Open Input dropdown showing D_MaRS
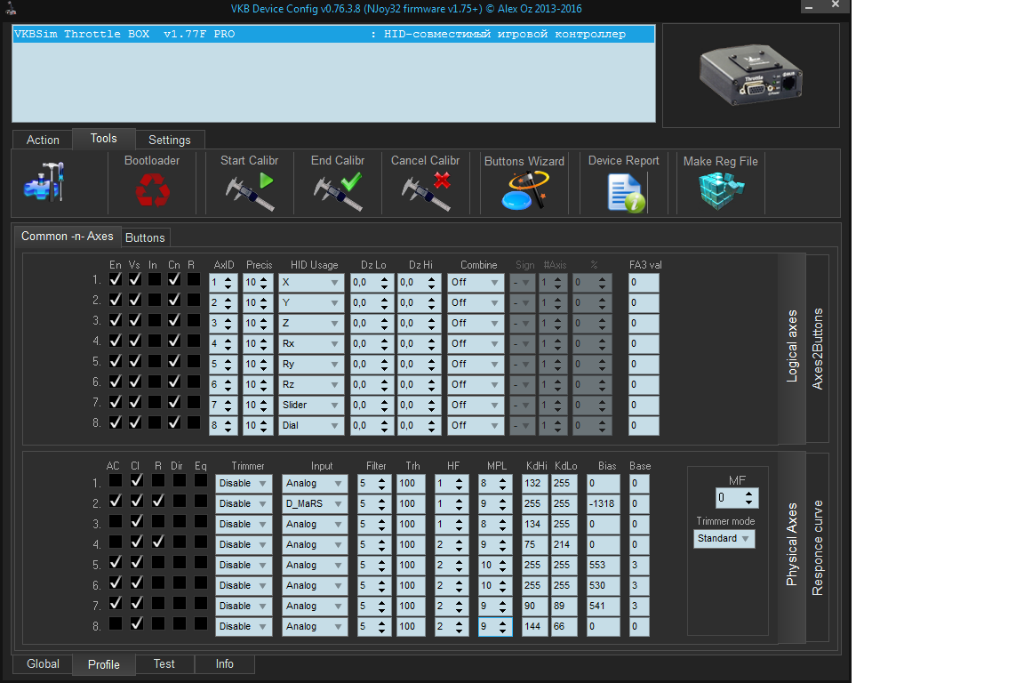Image resolution: width=1024 pixels, height=683 pixels. [x=315, y=503]
